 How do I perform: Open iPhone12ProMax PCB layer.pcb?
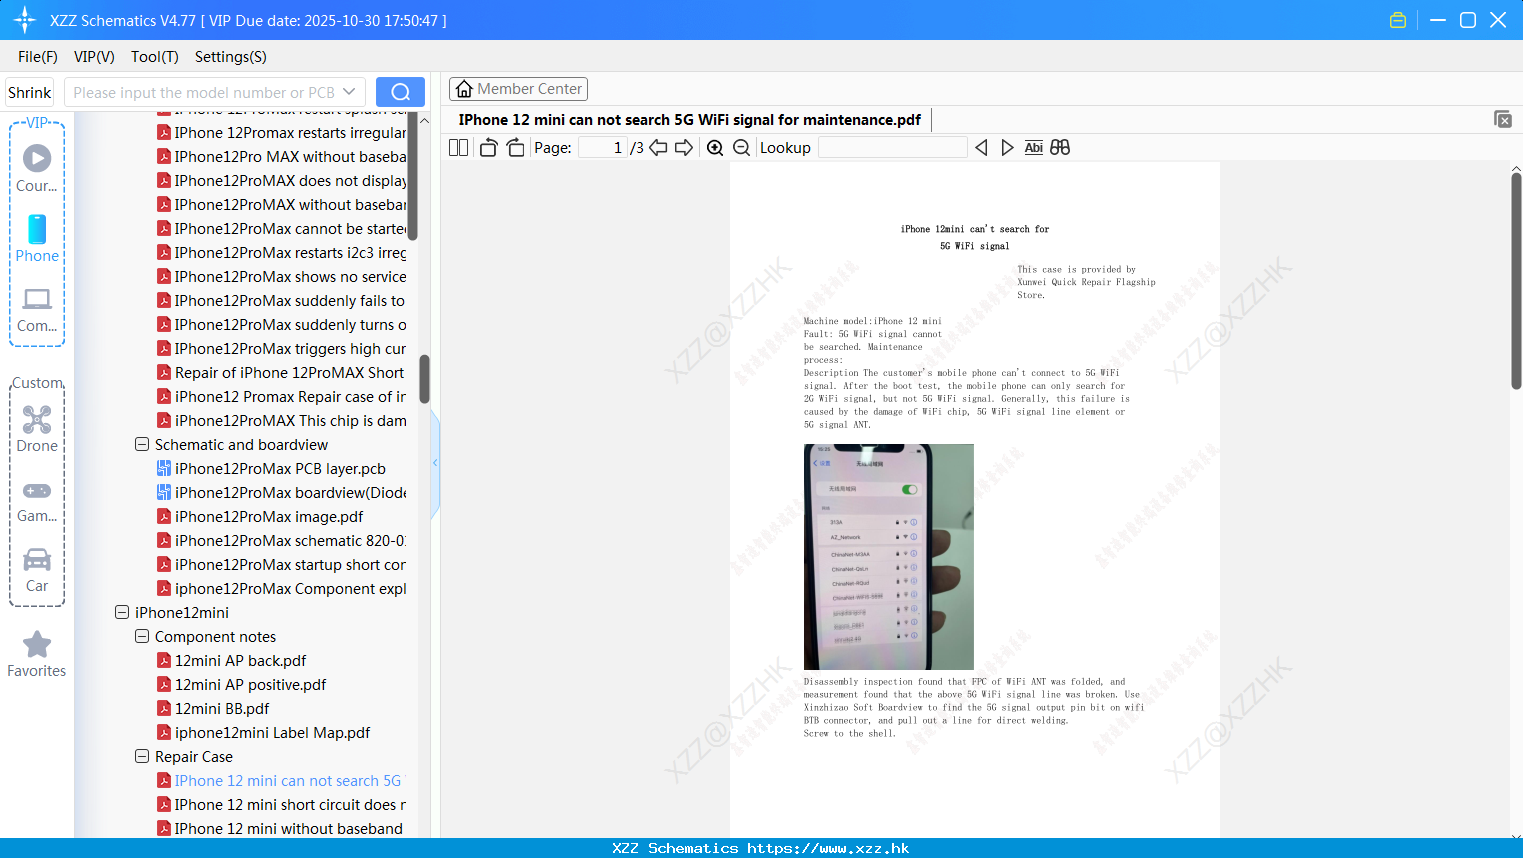pyautogui.click(x=280, y=469)
